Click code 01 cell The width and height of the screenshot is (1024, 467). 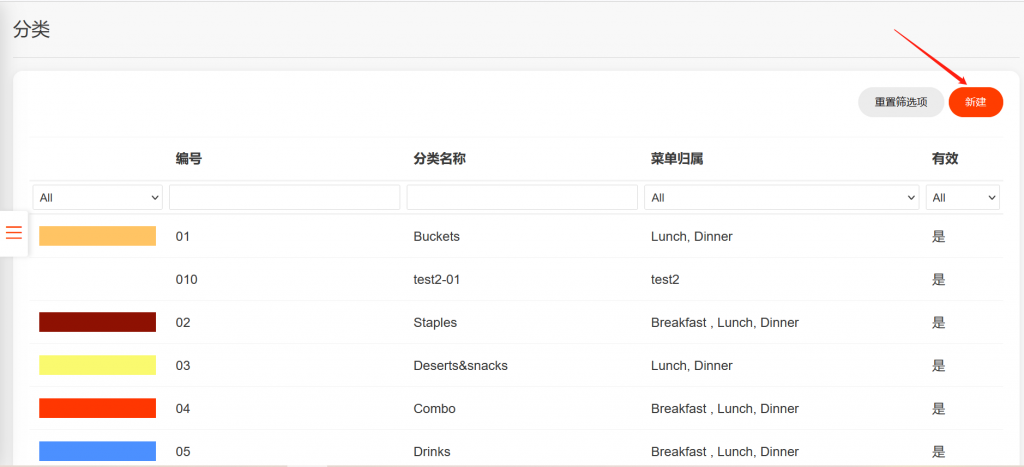(182, 236)
